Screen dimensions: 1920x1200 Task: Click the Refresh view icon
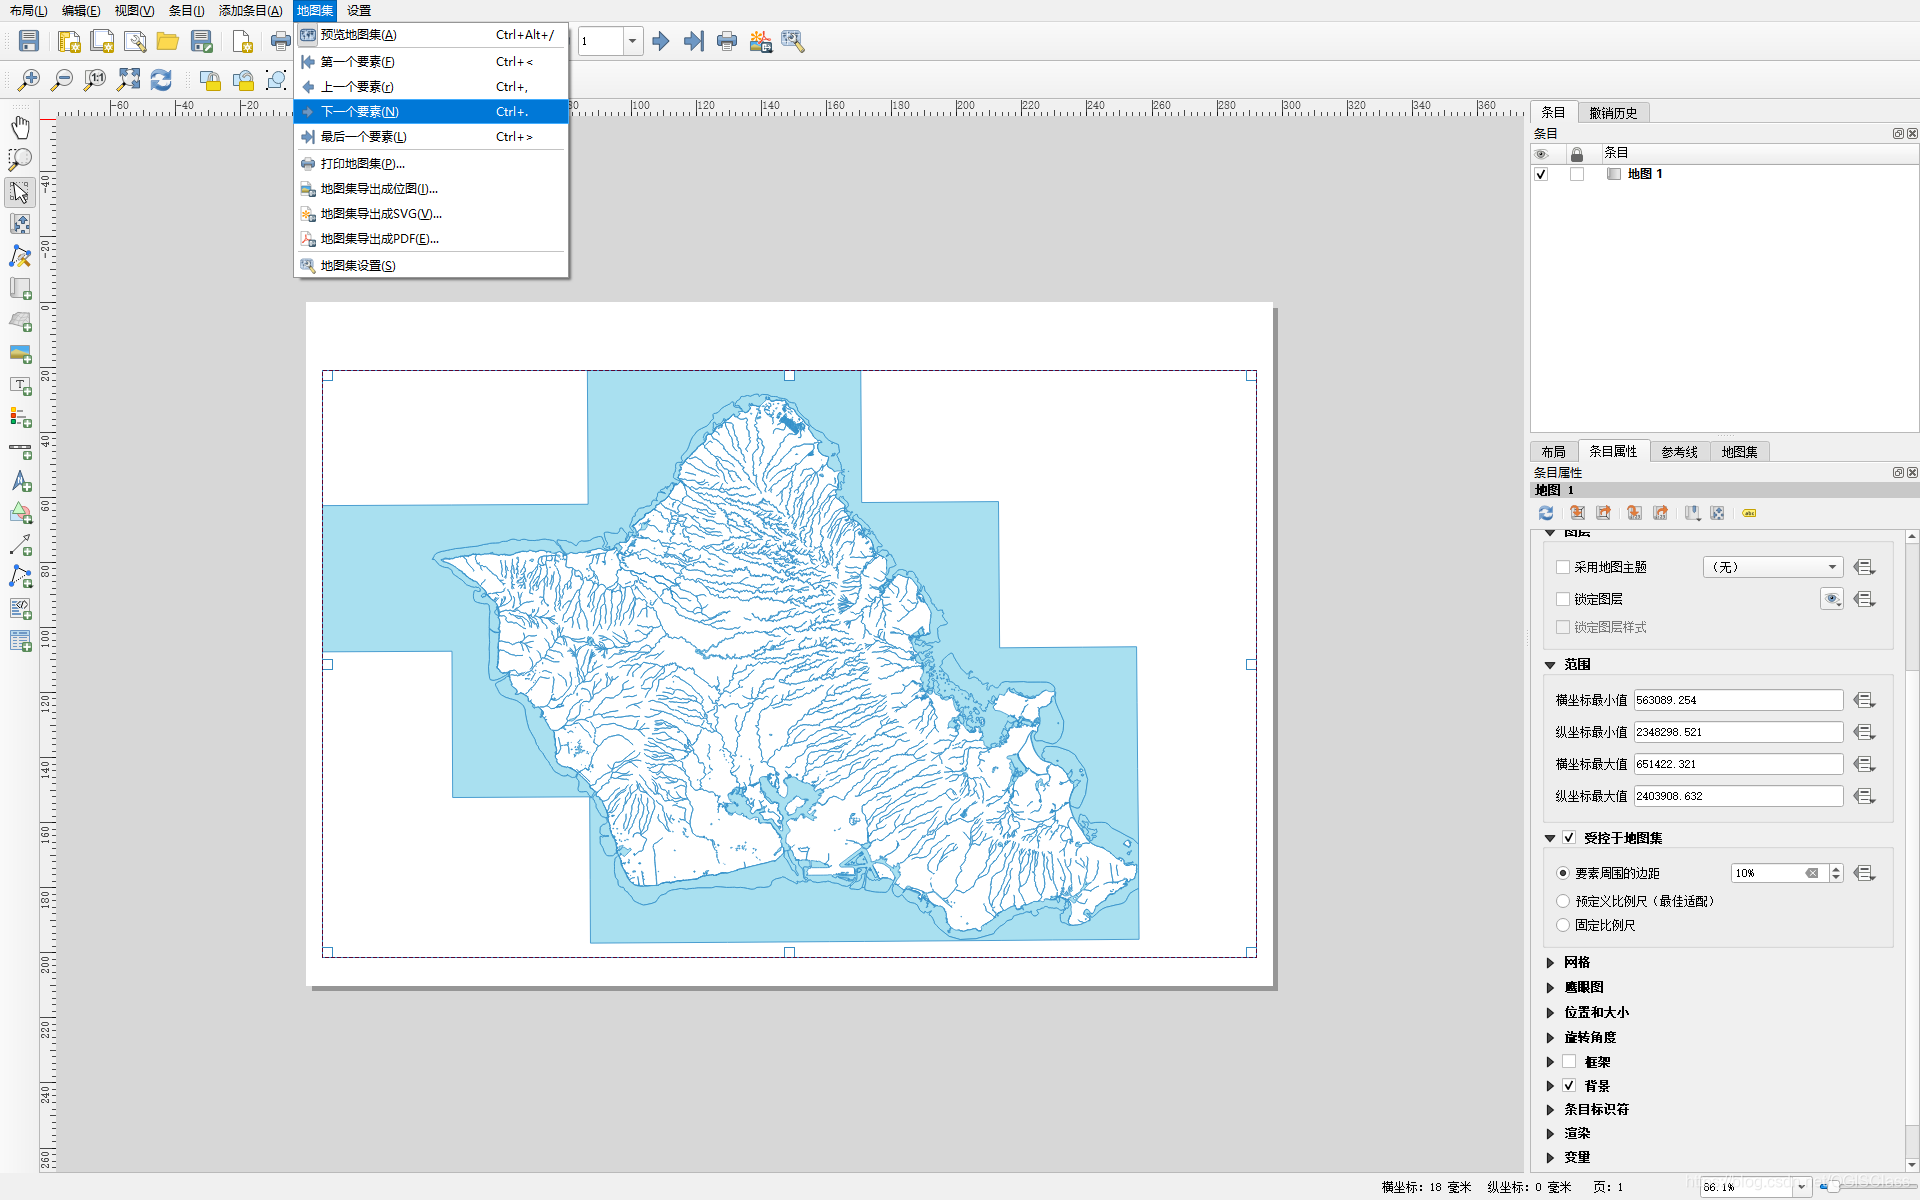[x=161, y=80]
